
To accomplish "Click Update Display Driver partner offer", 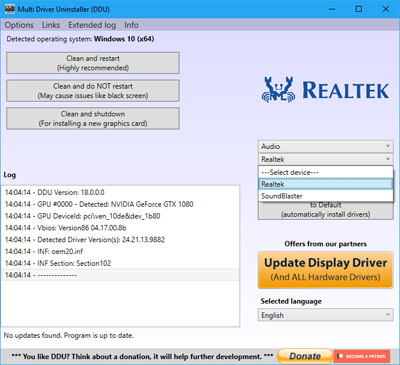I will [325, 270].
